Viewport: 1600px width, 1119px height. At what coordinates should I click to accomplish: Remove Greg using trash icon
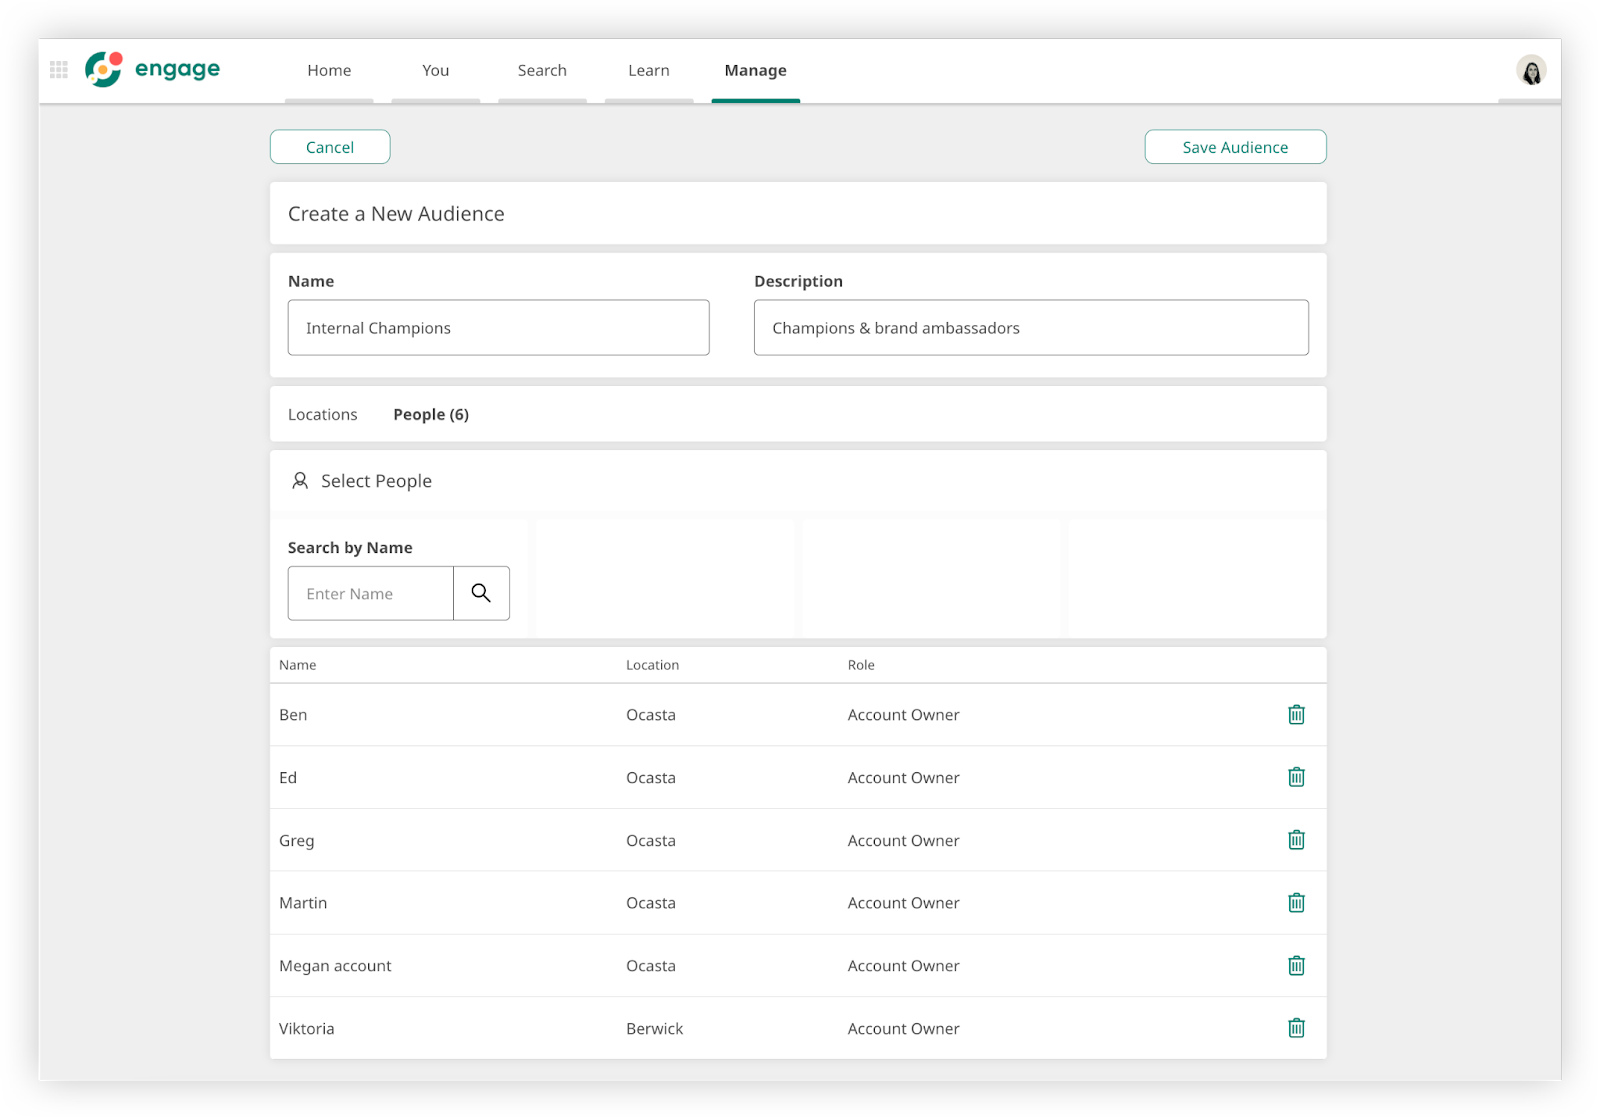[1296, 840]
